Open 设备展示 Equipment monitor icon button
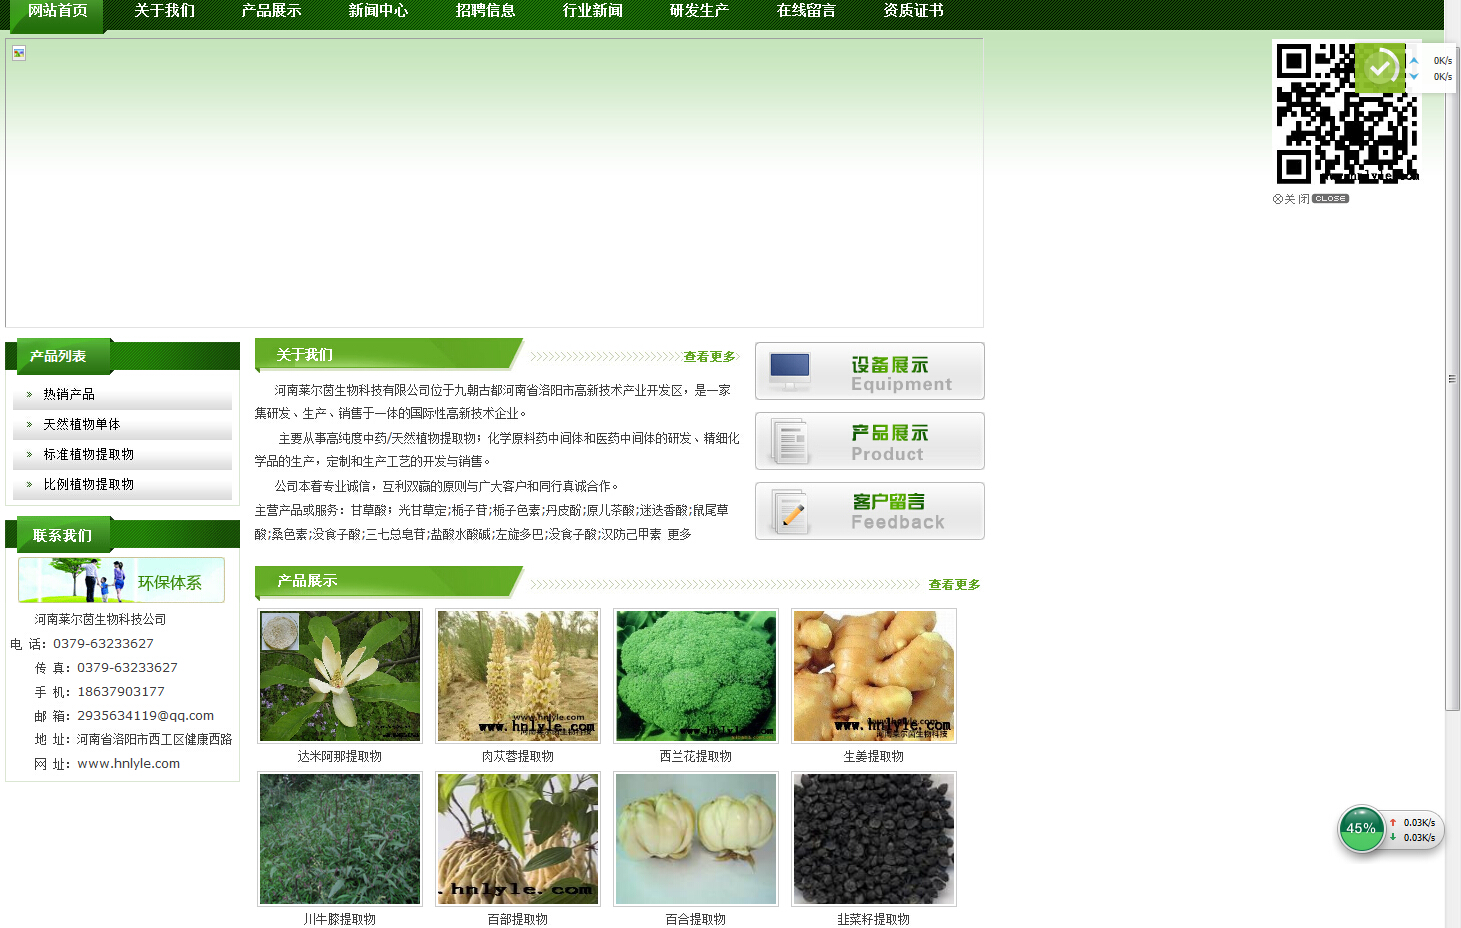 click(x=870, y=371)
